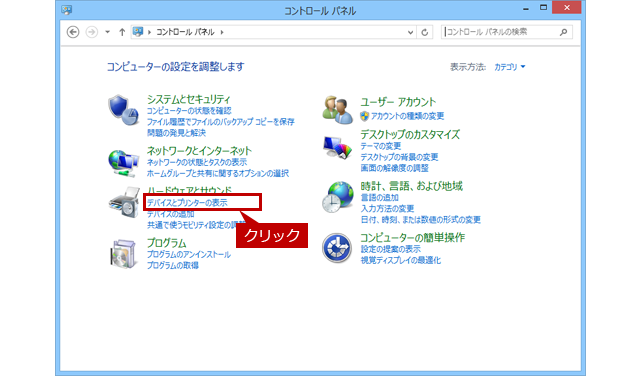
Task: Click 日付、時刻、または数値の形式の変更 link
Action: click(x=420, y=220)
